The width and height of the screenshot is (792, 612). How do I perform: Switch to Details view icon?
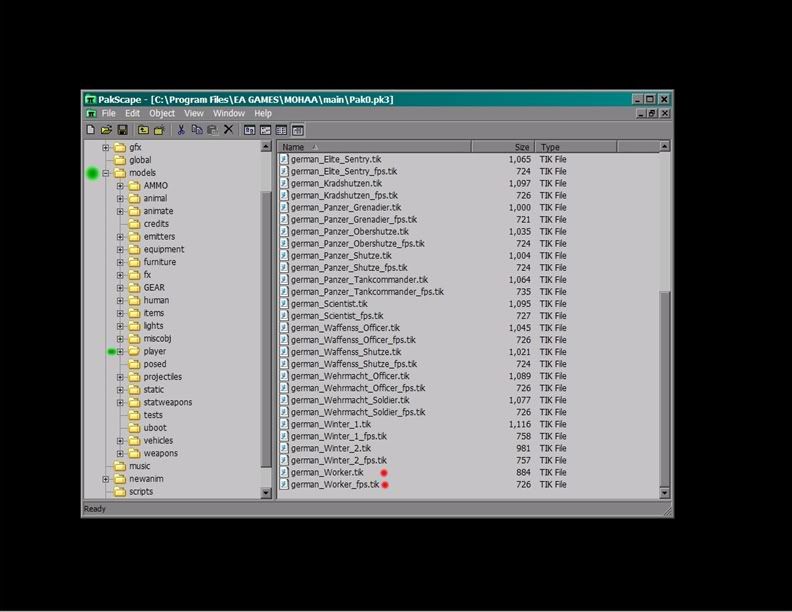[x=298, y=130]
